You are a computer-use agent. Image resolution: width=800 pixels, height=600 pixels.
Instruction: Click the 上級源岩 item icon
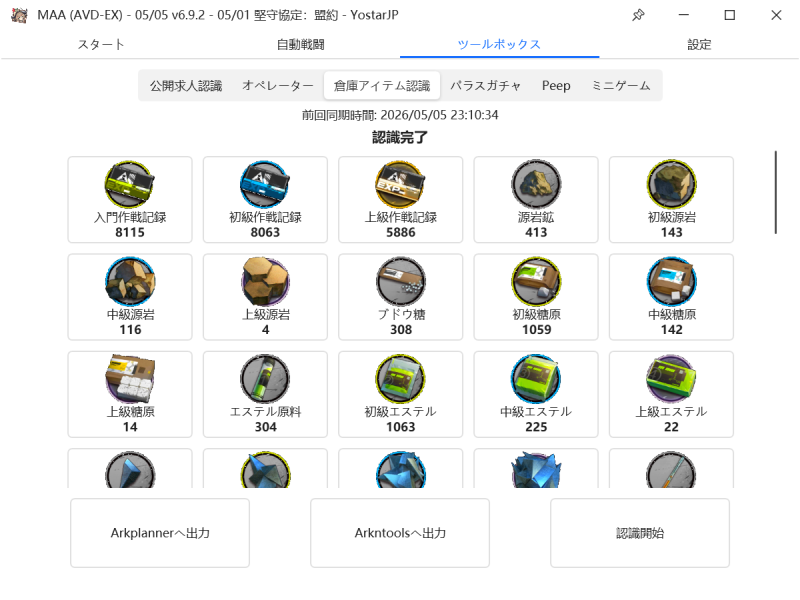265,282
